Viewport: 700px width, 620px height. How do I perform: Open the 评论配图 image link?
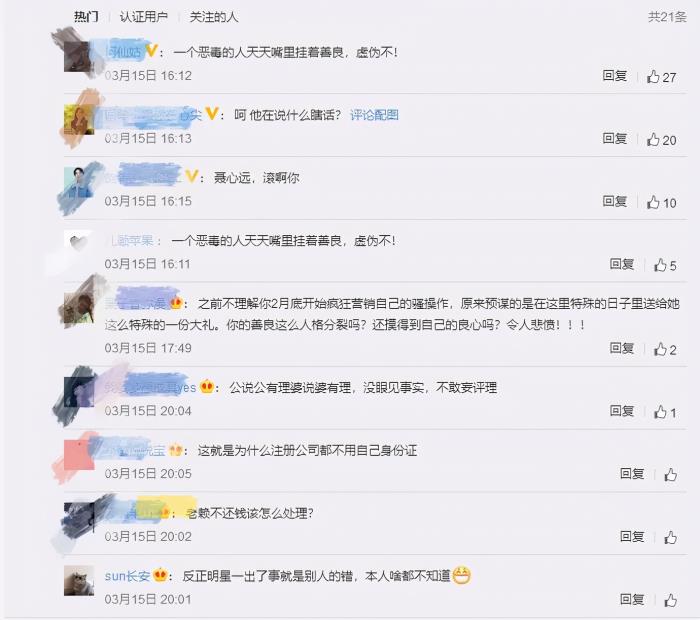(374, 115)
